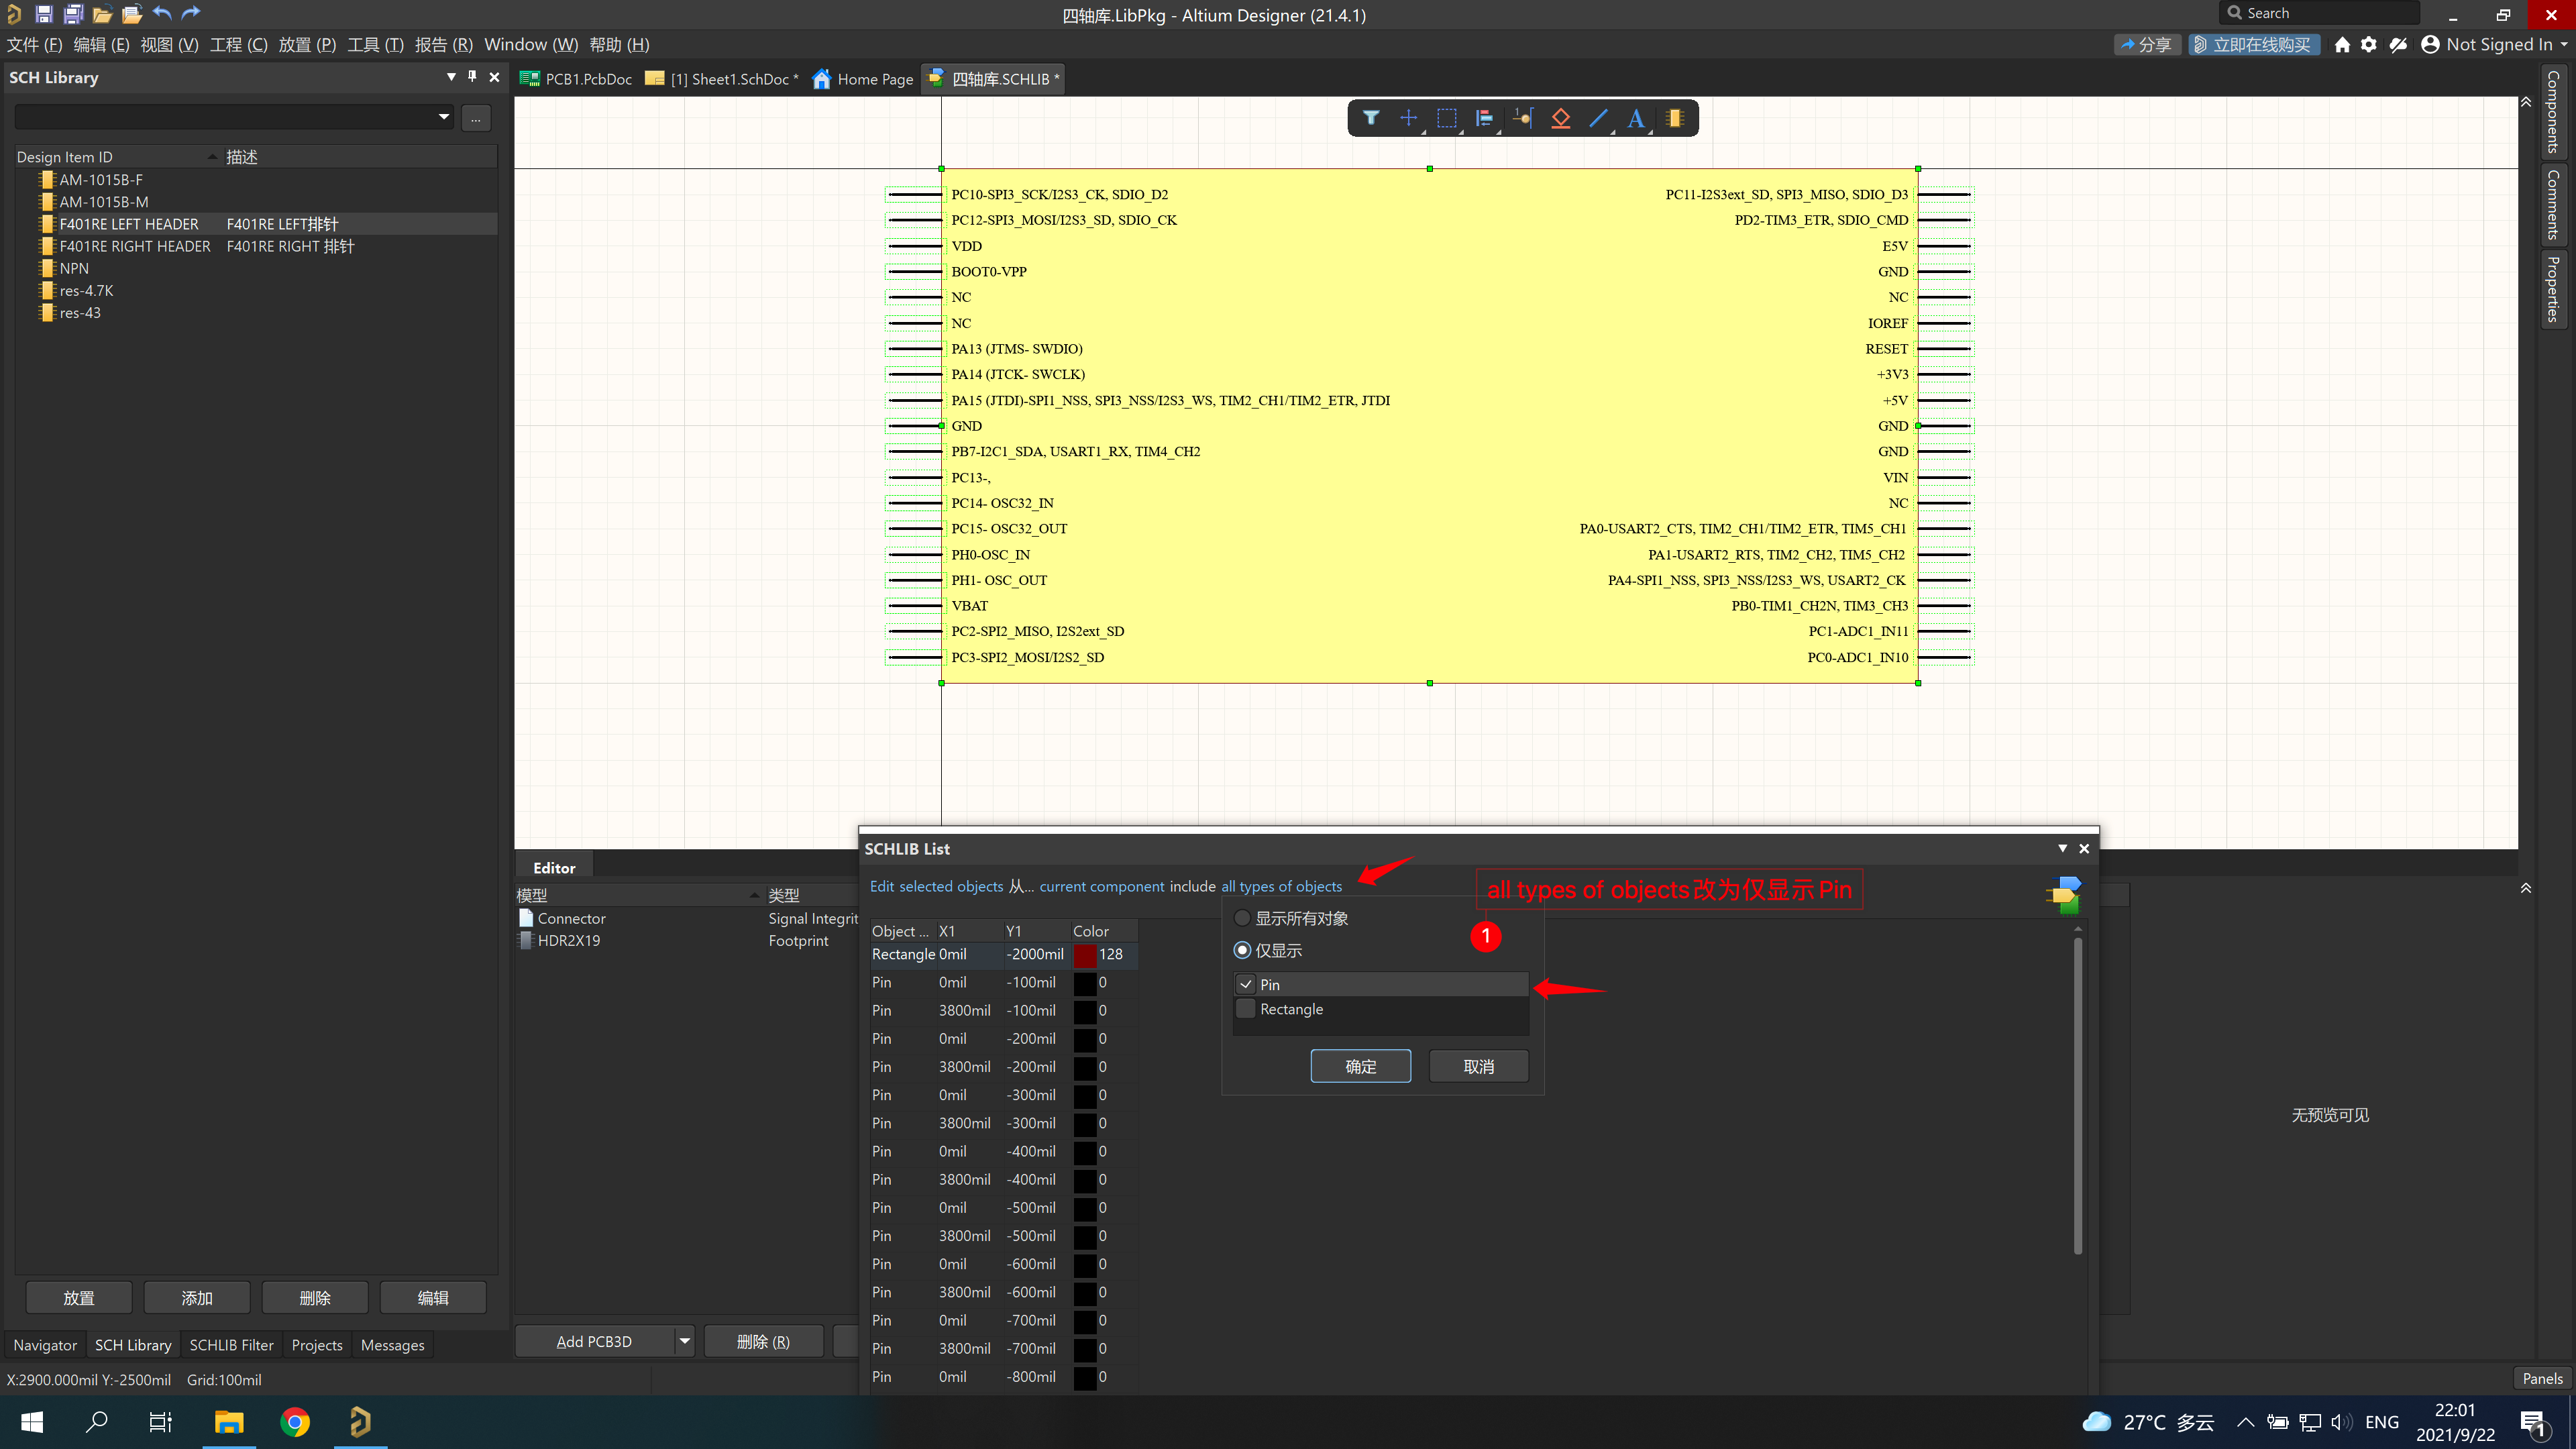This screenshot has width=2576, height=1449.
Task: Click the Open Project icon
Action: pyautogui.click(x=132, y=14)
